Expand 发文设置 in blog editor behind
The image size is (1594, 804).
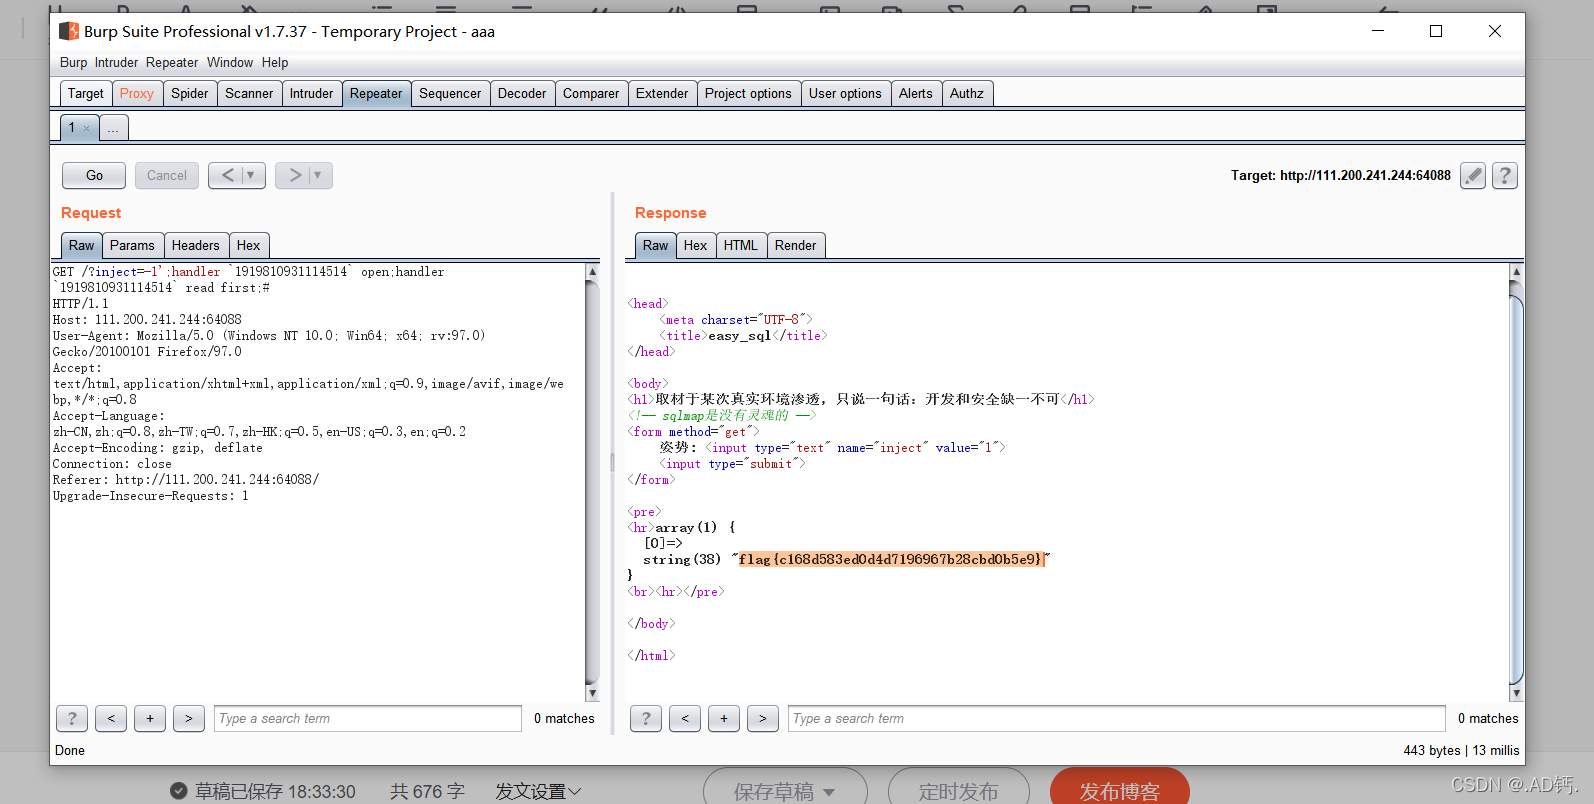point(538,791)
